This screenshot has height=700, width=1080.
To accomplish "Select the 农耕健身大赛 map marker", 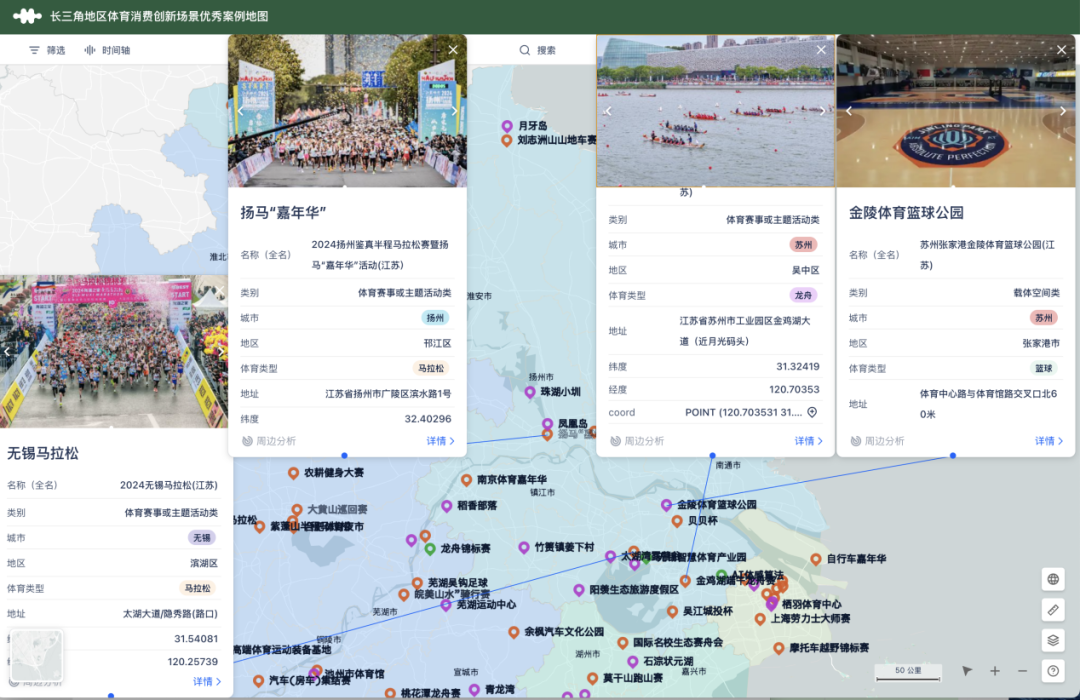I will pyautogui.click(x=293, y=473).
